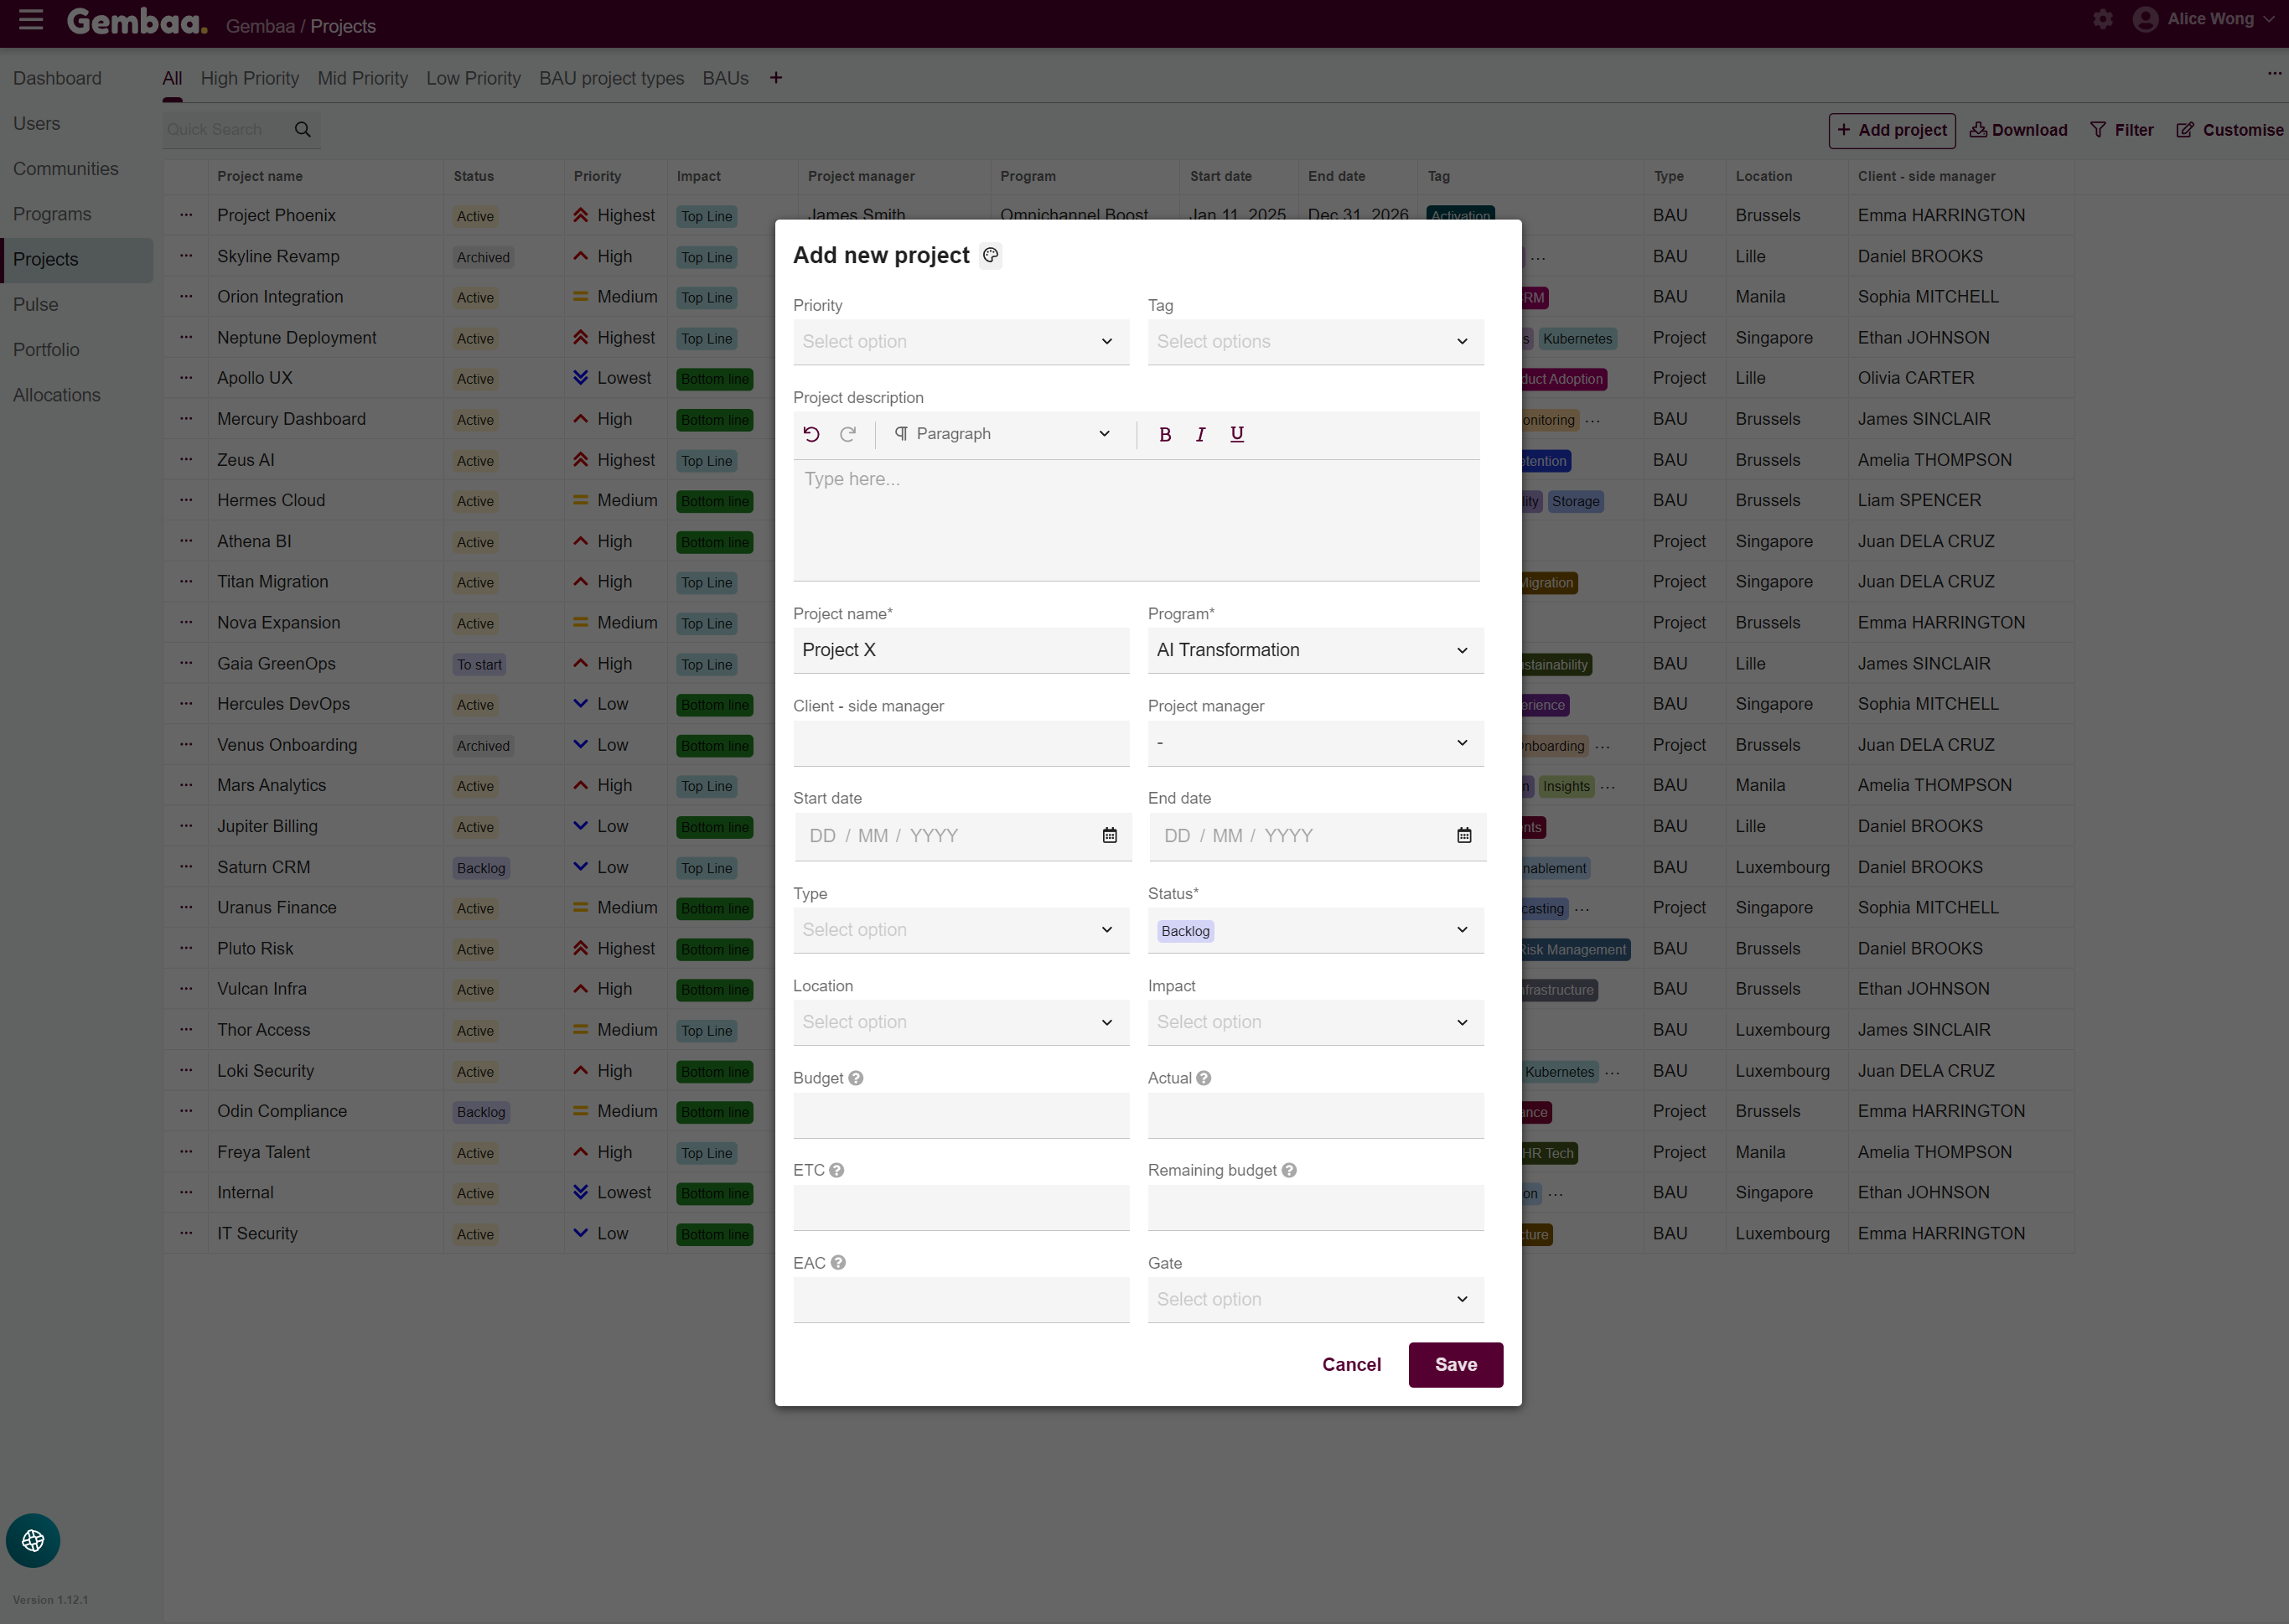2289x1624 pixels.
Task: Click into the Project name field
Action: point(960,650)
